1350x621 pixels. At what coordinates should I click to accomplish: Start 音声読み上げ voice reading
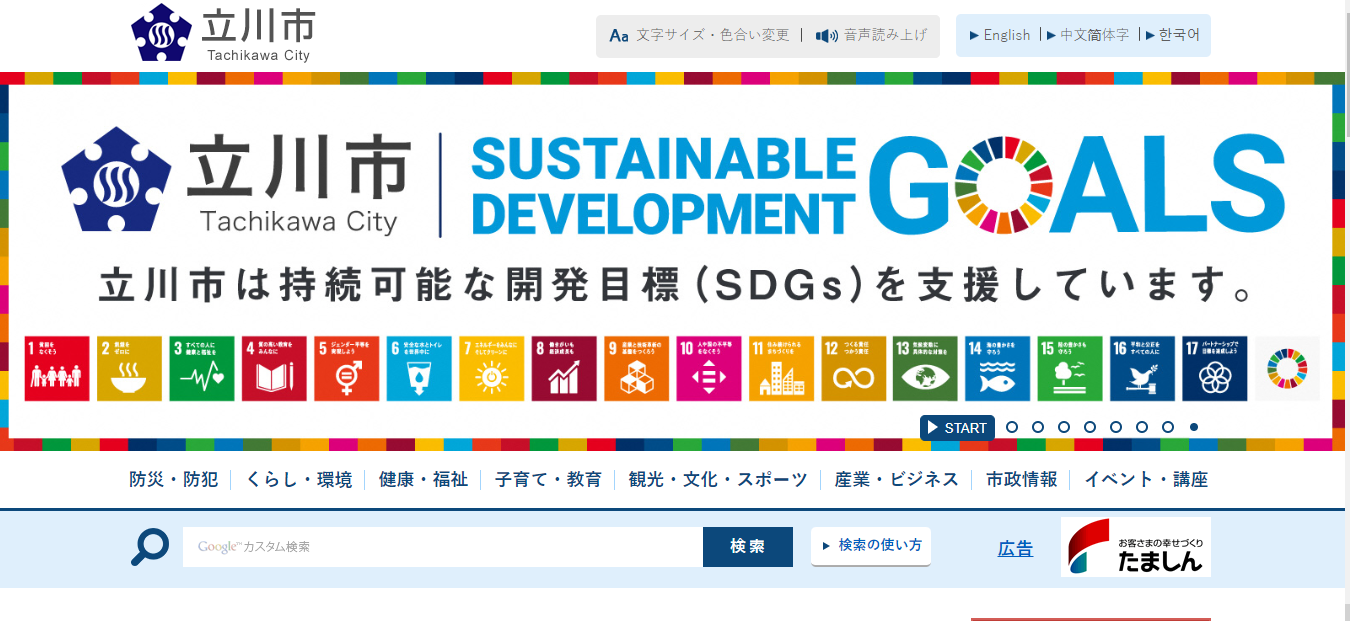pyautogui.click(x=885, y=35)
